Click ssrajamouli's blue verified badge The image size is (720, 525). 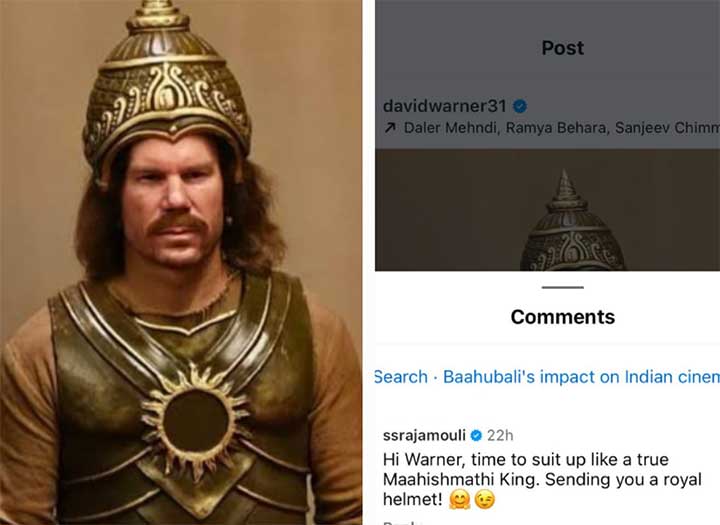[x=477, y=435]
